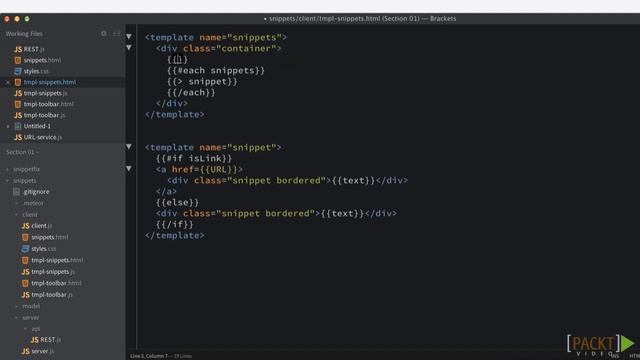
Task: Select tmpl-toolbar.html in Working Files
Action: [49, 104]
